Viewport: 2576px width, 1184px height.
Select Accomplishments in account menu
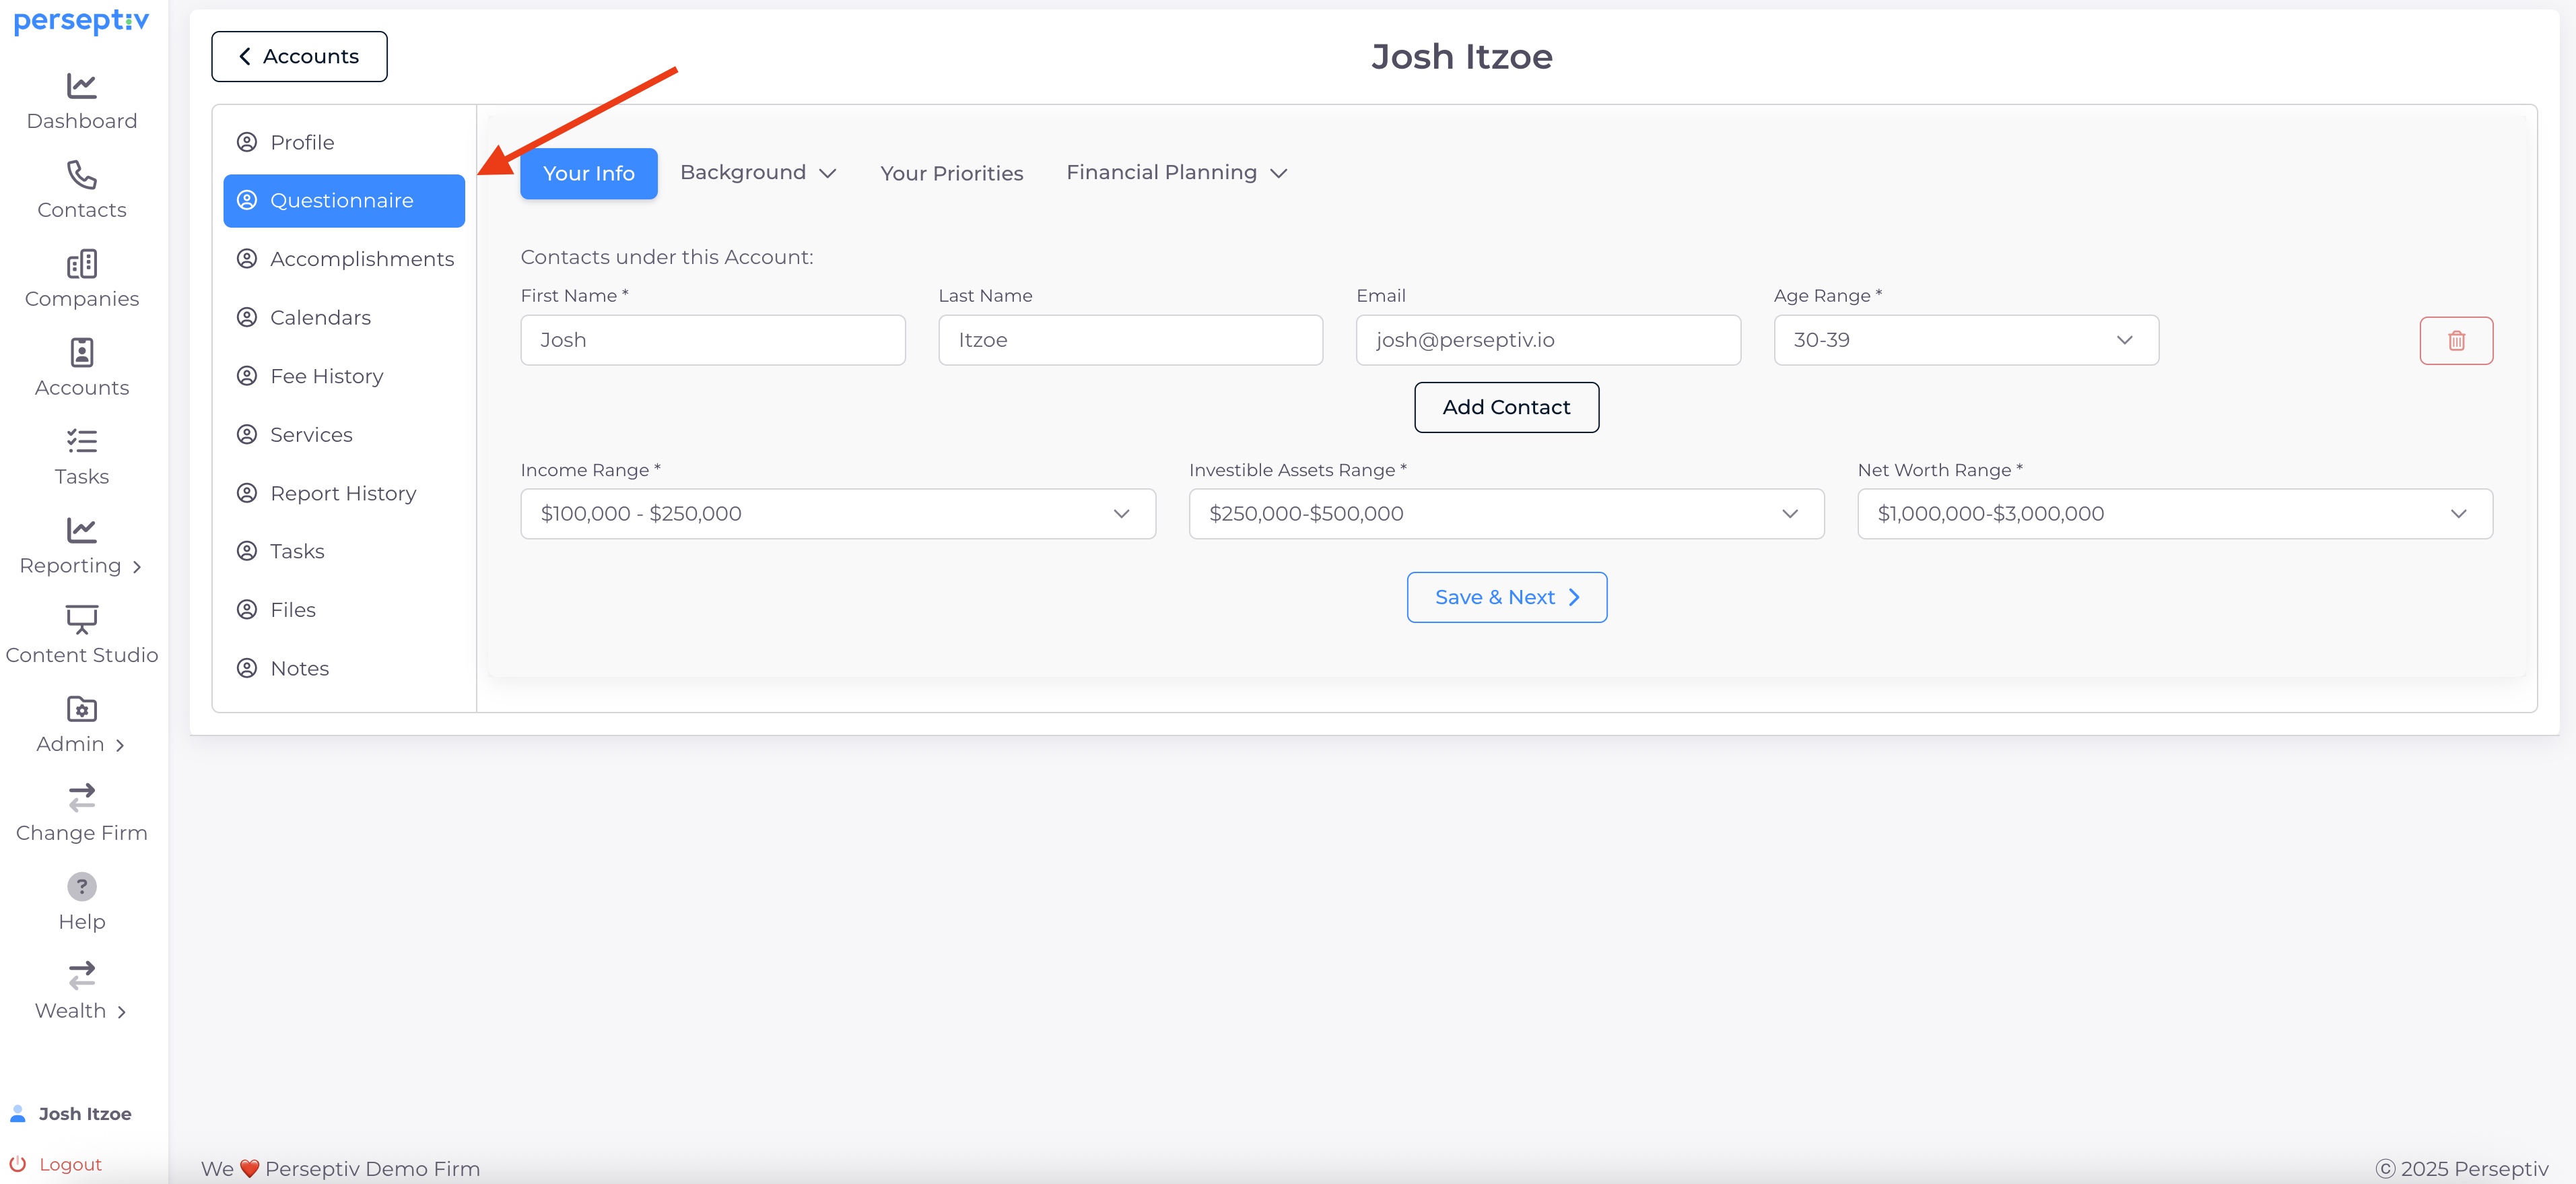click(361, 259)
